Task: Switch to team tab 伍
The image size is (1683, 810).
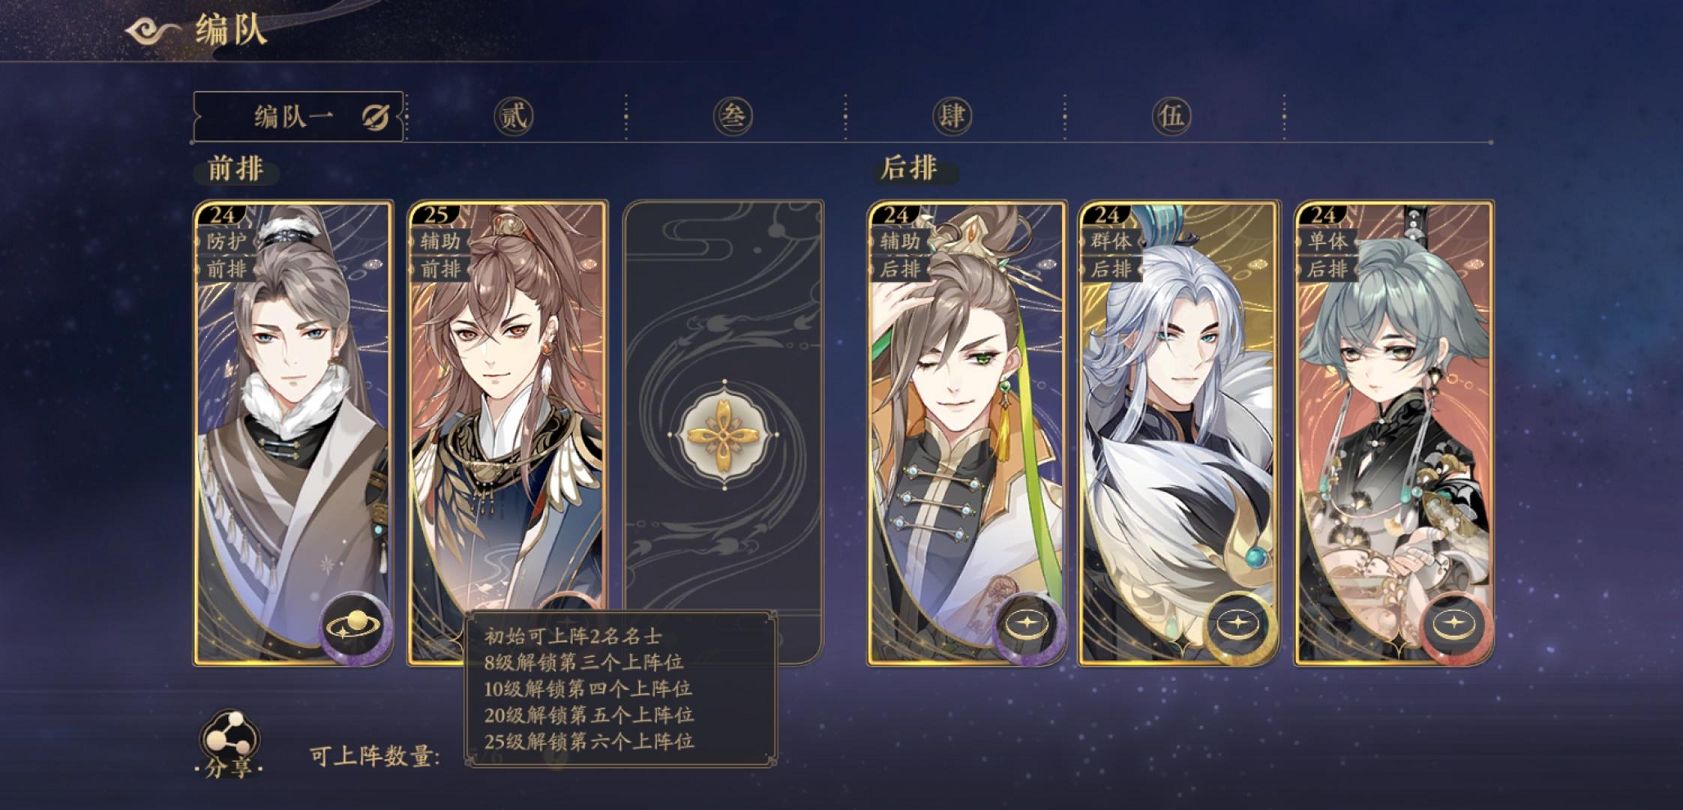Action: (1171, 117)
